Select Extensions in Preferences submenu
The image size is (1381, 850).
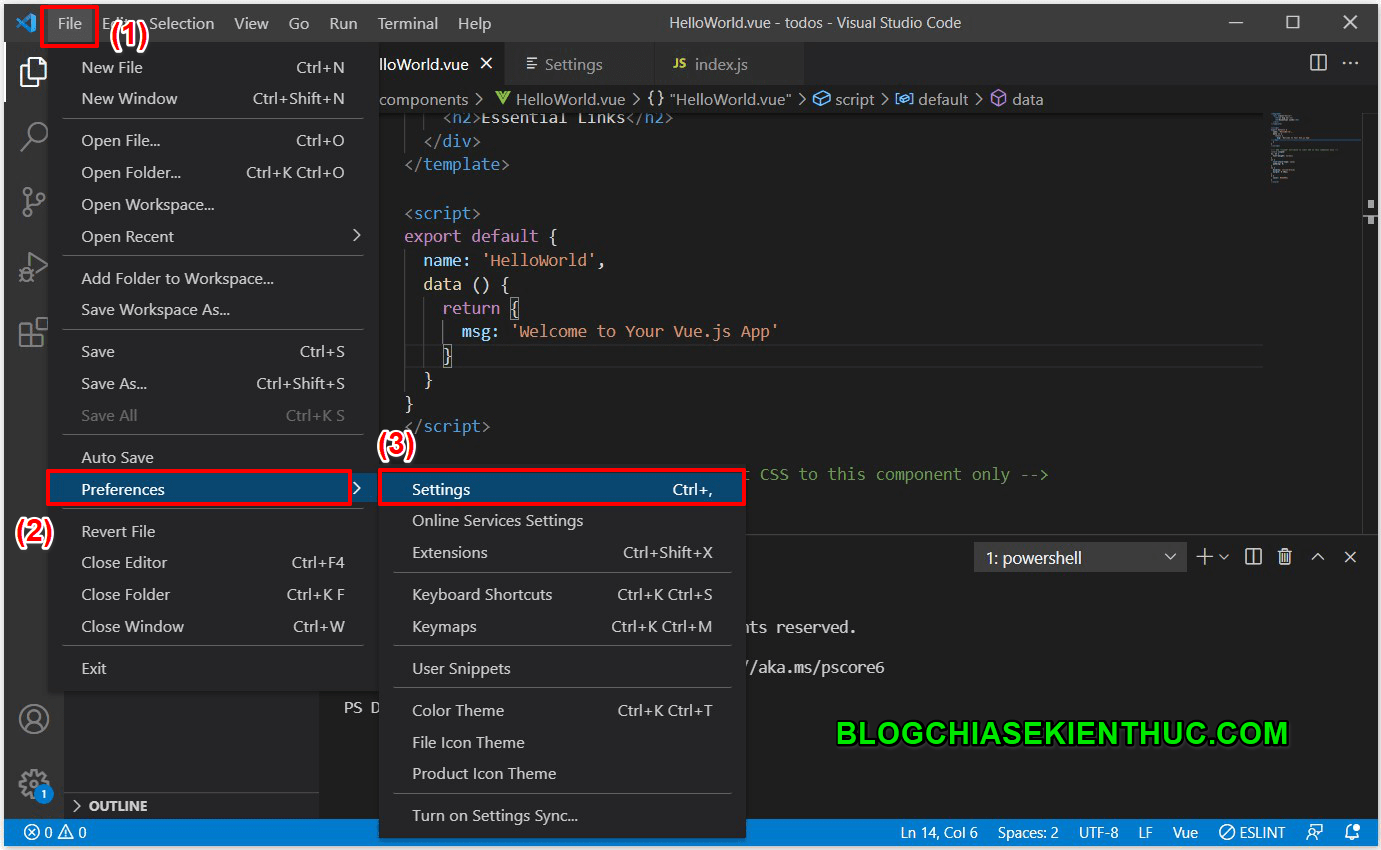(562, 552)
